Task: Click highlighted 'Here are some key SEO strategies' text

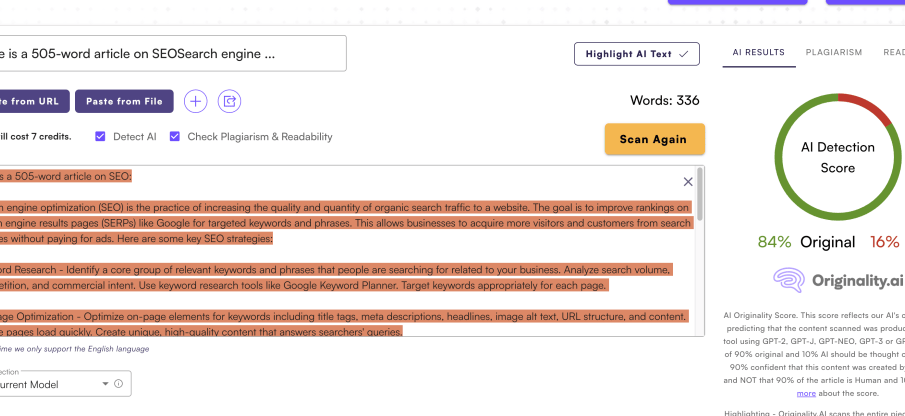Action: (x=195, y=238)
